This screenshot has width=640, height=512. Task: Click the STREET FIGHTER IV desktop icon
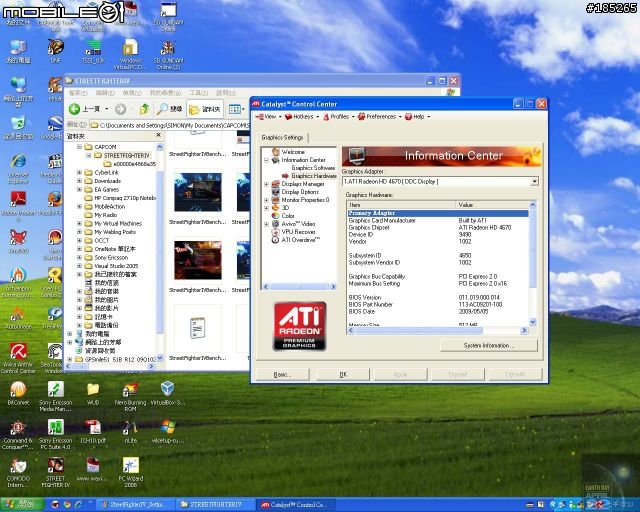[x=56, y=465]
